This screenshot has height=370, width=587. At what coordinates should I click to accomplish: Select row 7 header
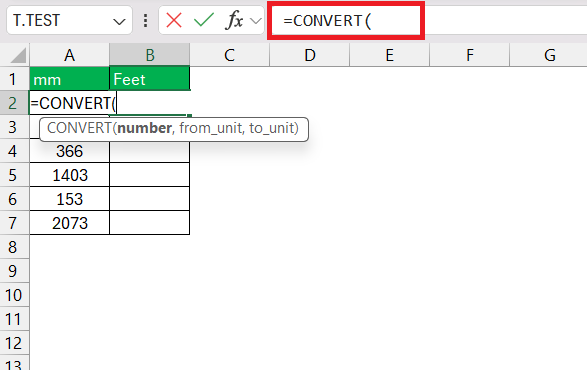click(14, 223)
